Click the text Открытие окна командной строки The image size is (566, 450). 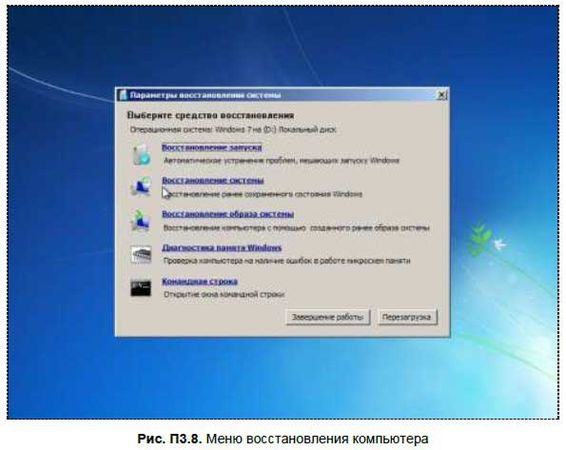click(224, 294)
